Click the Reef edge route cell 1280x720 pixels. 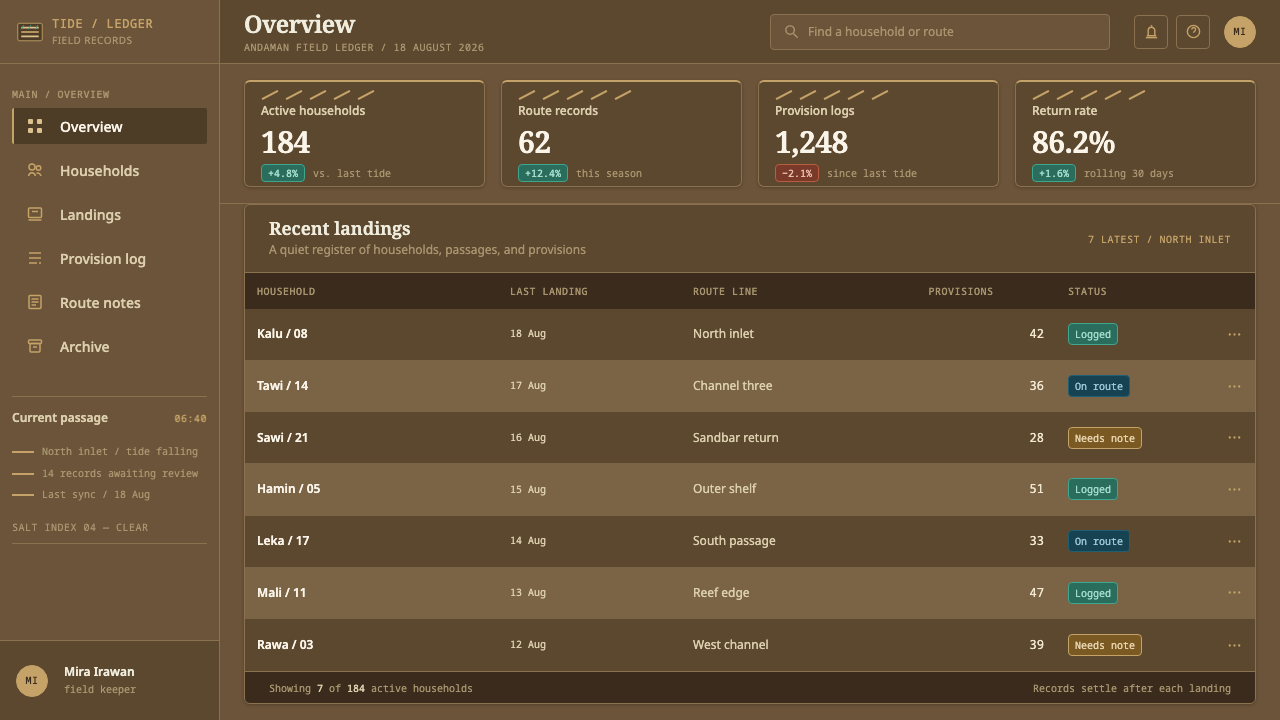tap(721, 593)
